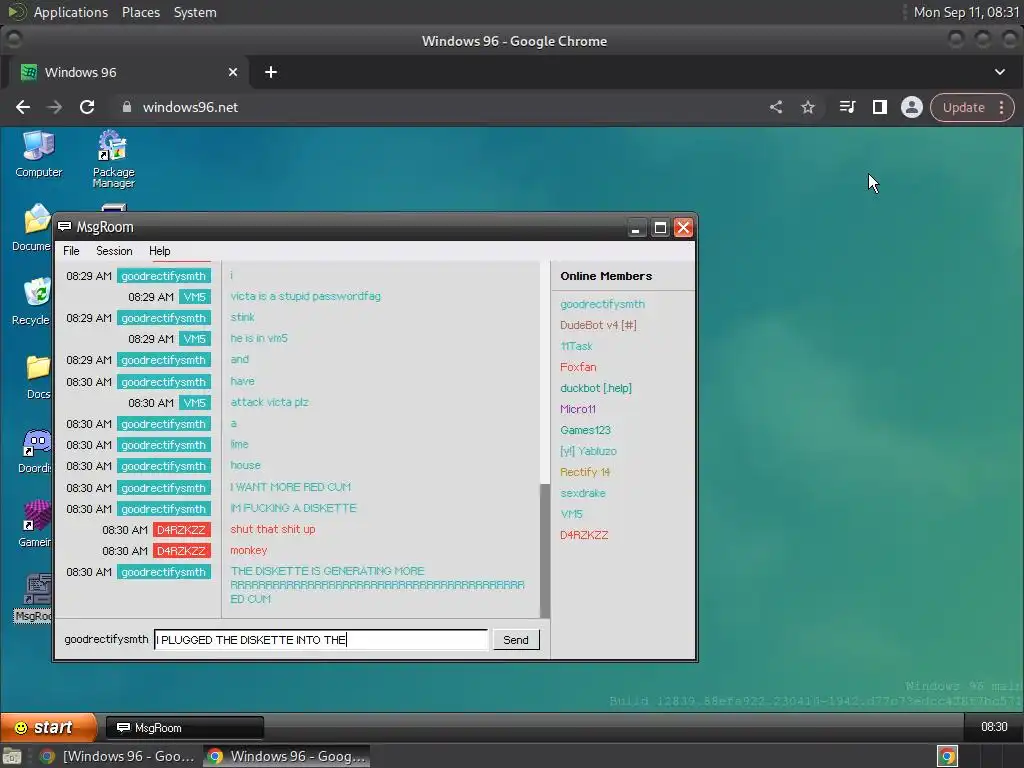The width and height of the screenshot is (1024, 768).
Task: Open the Session menu in MsgRoom
Action: (x=114, y=251)
